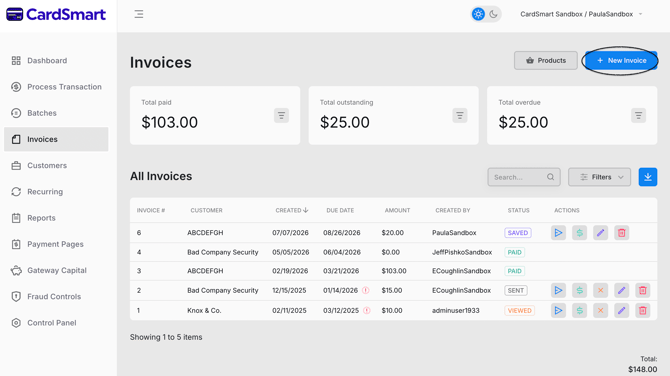The height and width of the screenshot is (376, 670).
Task: Record payment on invoice 1 dollar icon
Action: (x=579, y=311)
